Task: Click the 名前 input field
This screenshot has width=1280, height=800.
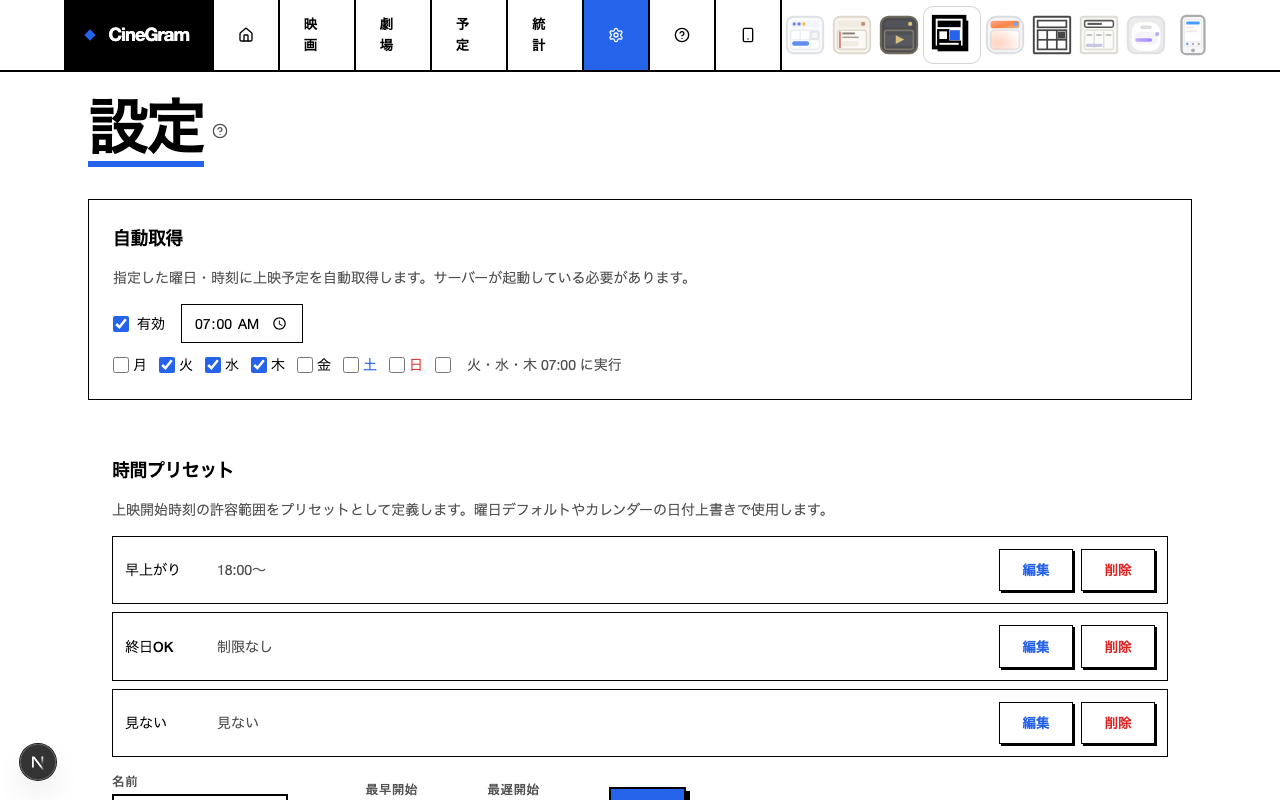Action: [x=199, y=797]
